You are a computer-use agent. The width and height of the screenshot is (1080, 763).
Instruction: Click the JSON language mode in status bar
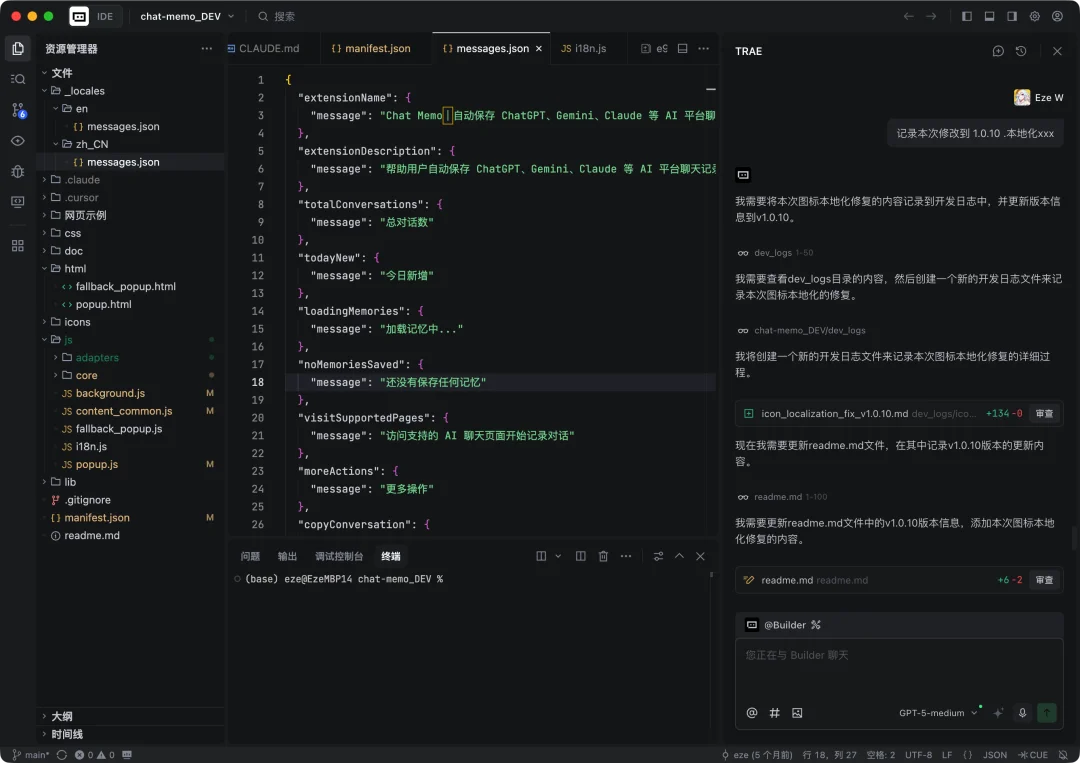pyautogui.click(x=994, y=754)
